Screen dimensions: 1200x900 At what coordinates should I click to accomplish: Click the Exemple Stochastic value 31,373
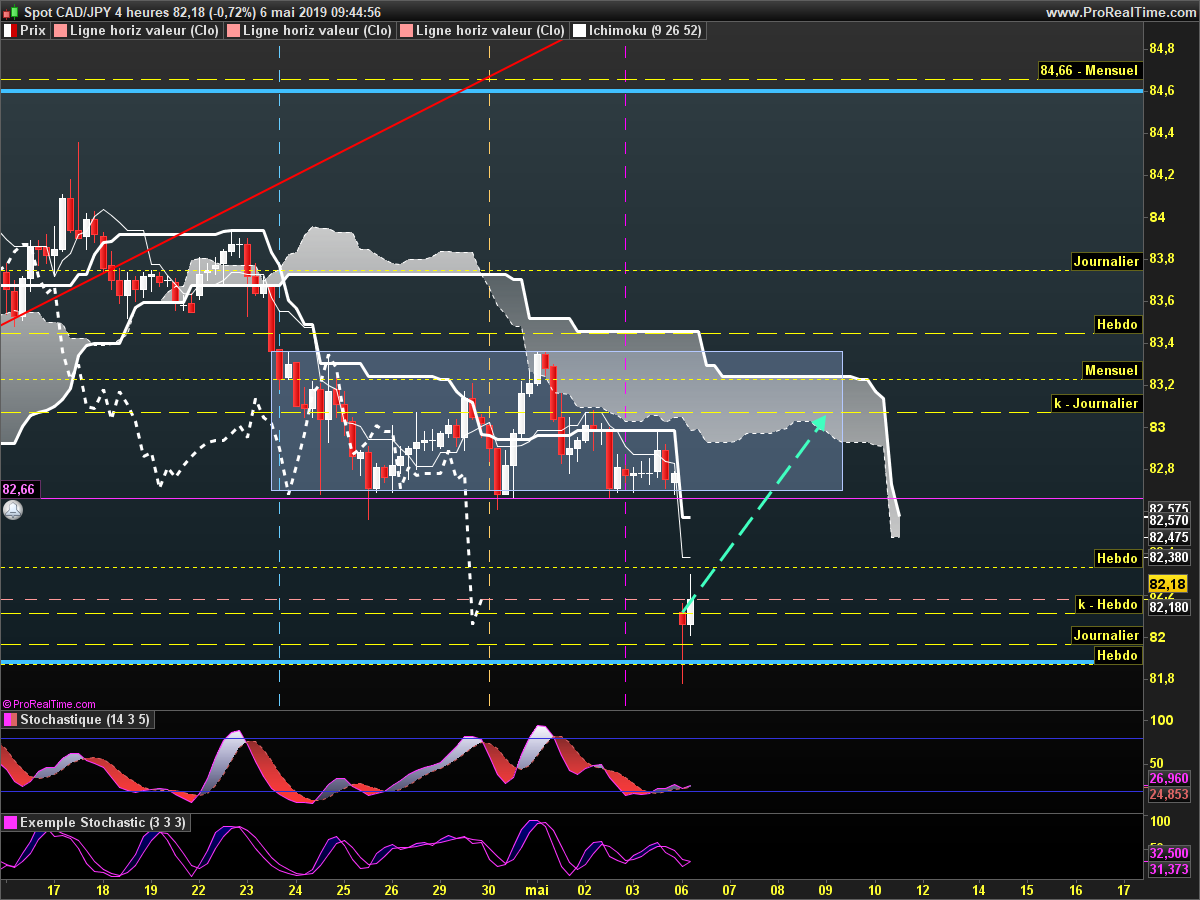[1169, 870]
